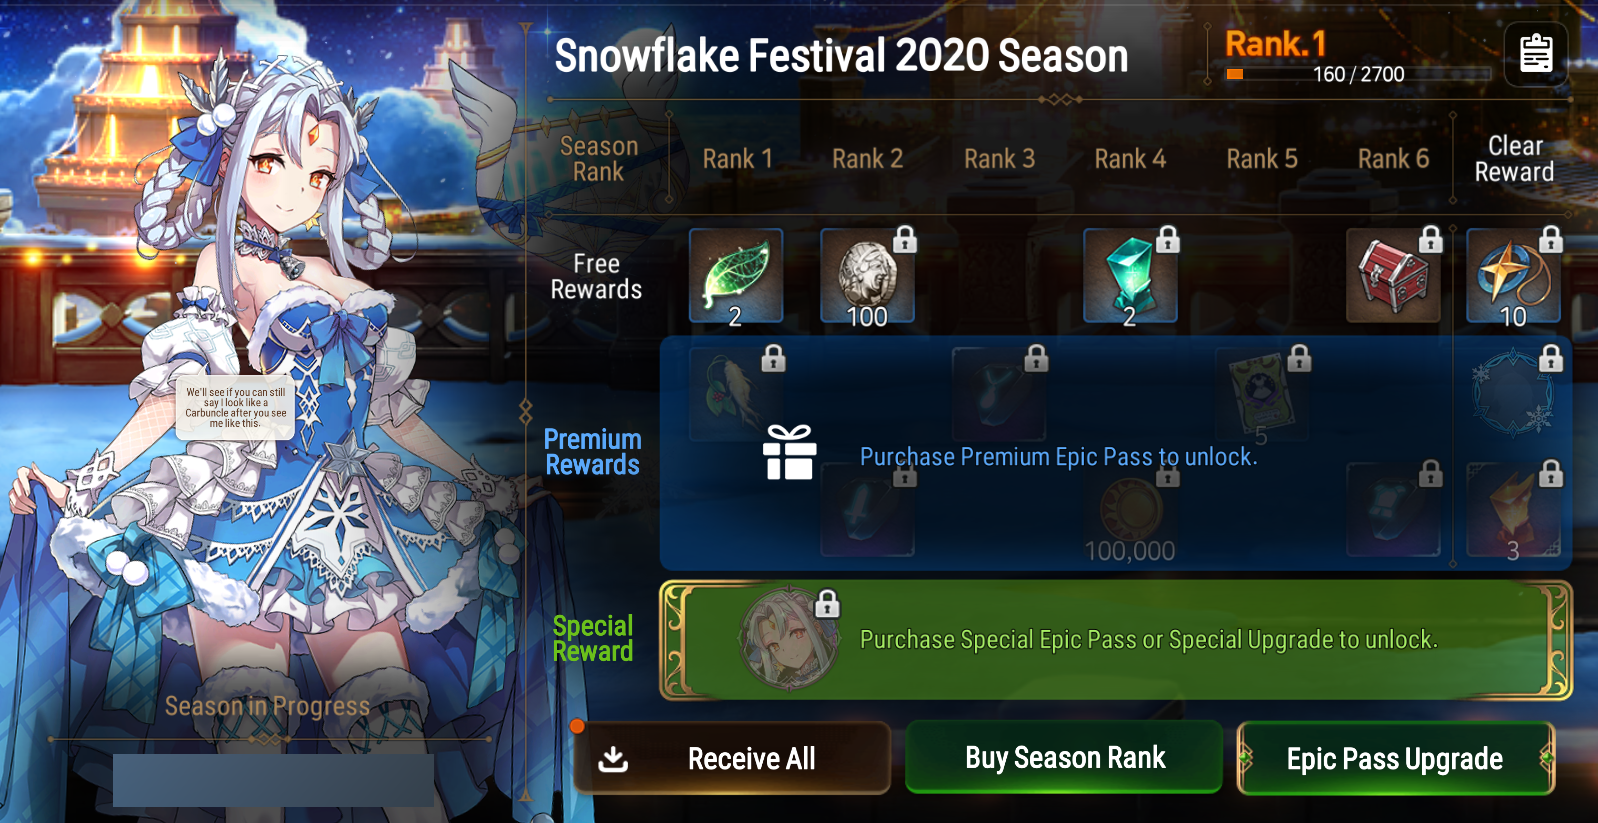The width and height of the screenshot is (1598, 823).
Task: Select the gold compass Clear Reward item
Action: [x=1513, y=276]
